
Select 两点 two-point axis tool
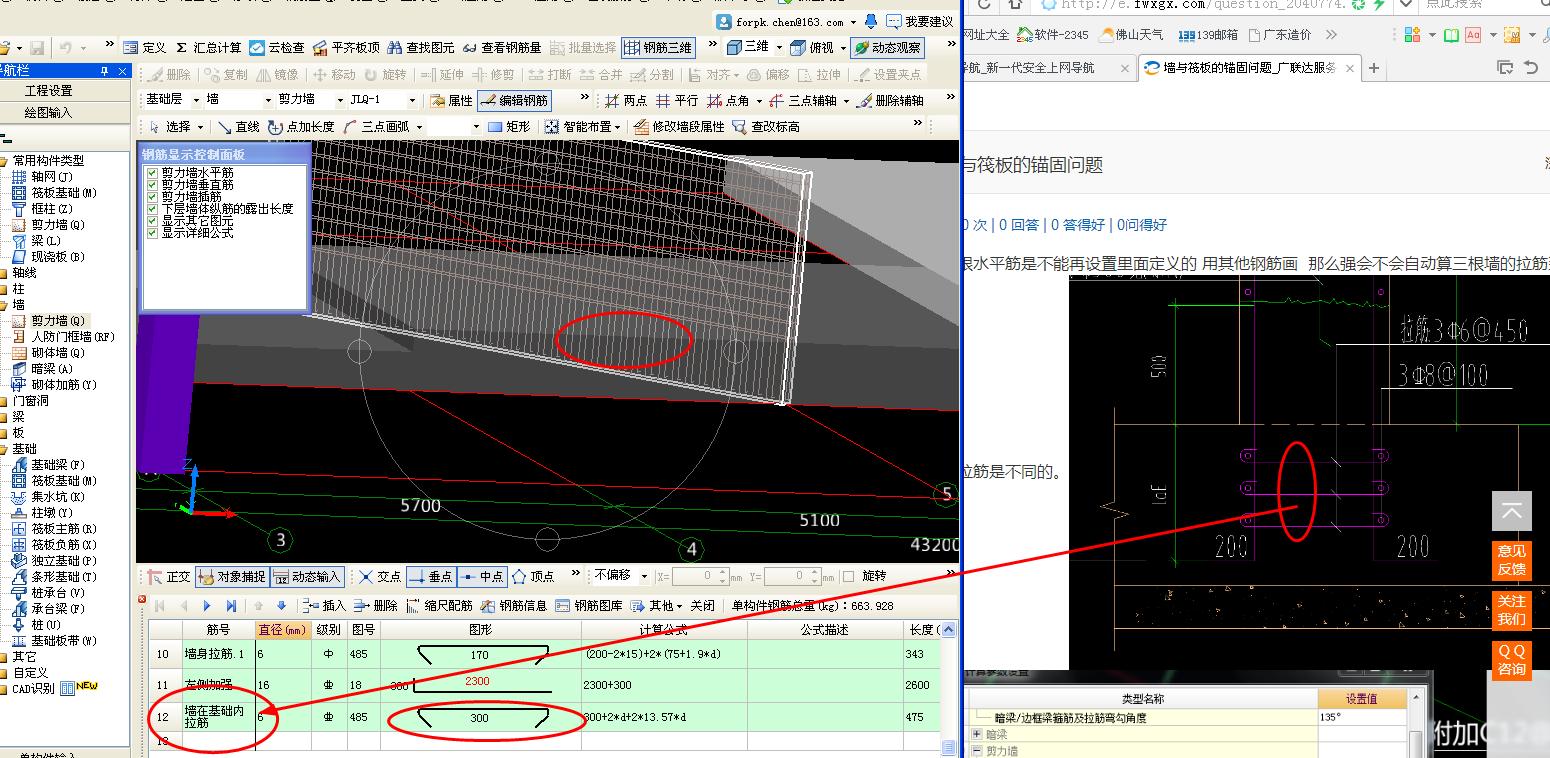click(x=627, y=100)
